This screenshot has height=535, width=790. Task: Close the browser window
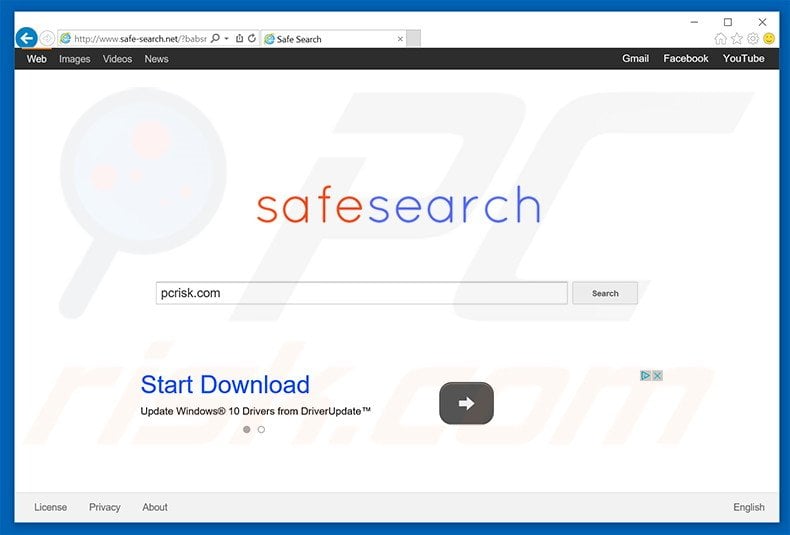point(762,22)
